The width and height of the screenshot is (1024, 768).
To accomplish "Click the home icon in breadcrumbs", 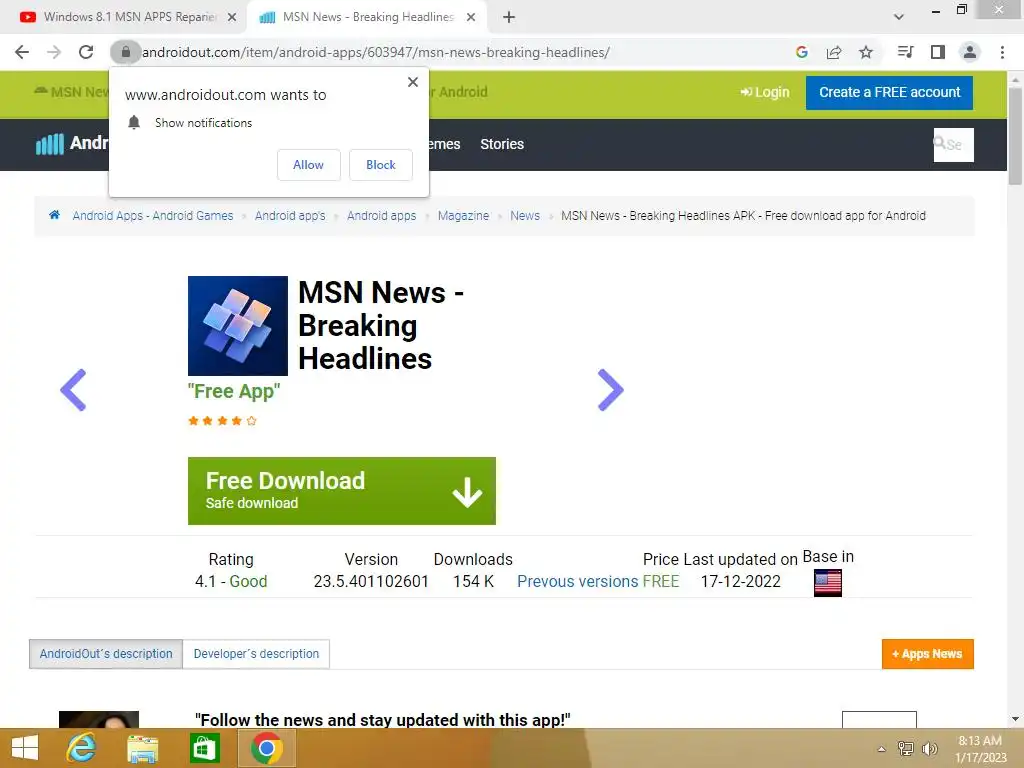I will tap(54, 215).
